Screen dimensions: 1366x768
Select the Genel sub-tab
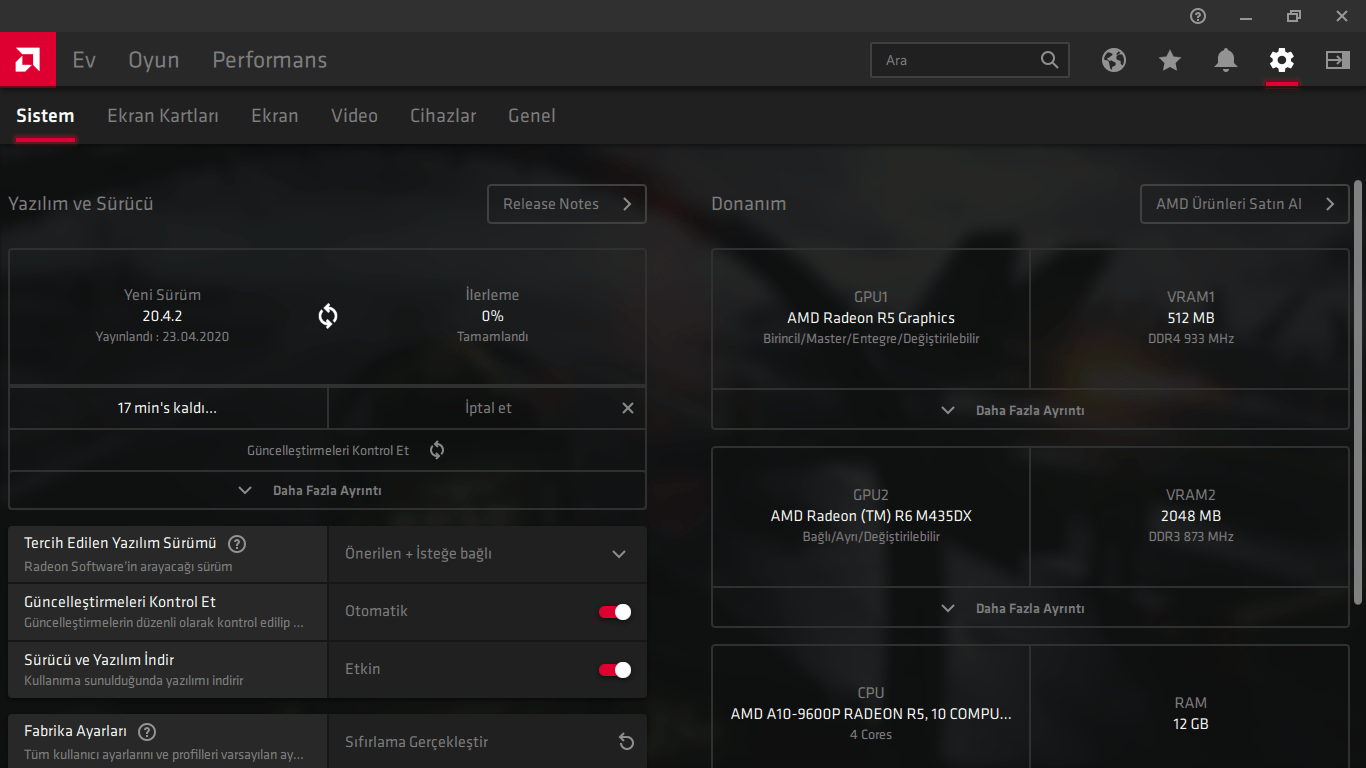(x=532, y=116)
